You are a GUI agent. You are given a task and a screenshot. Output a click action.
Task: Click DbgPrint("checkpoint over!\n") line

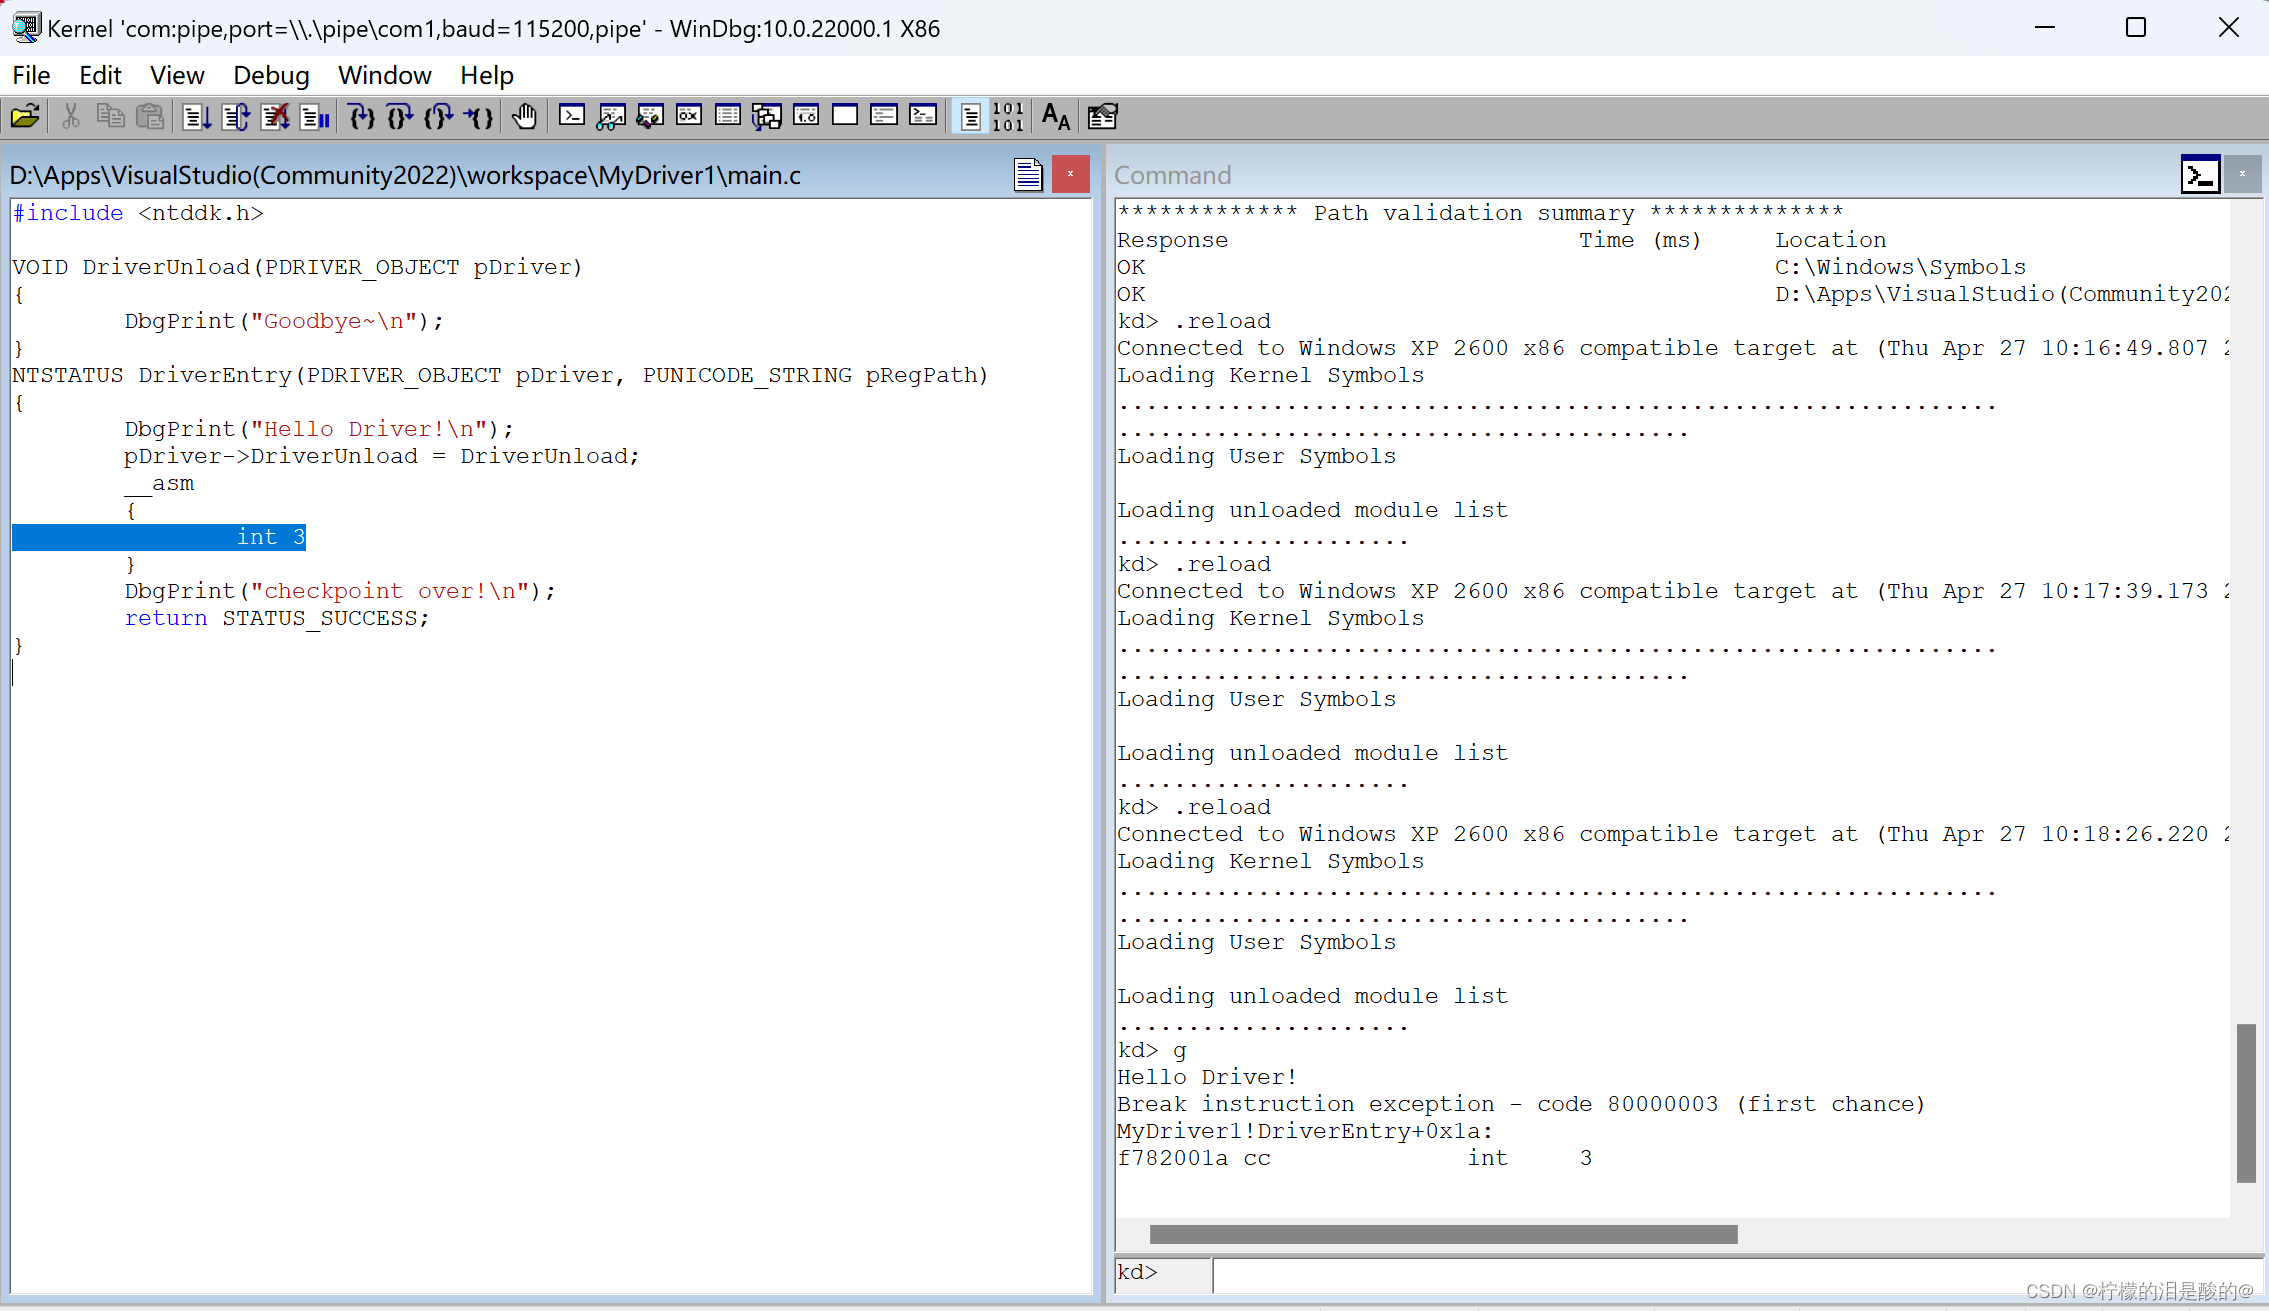click(340, 591)
